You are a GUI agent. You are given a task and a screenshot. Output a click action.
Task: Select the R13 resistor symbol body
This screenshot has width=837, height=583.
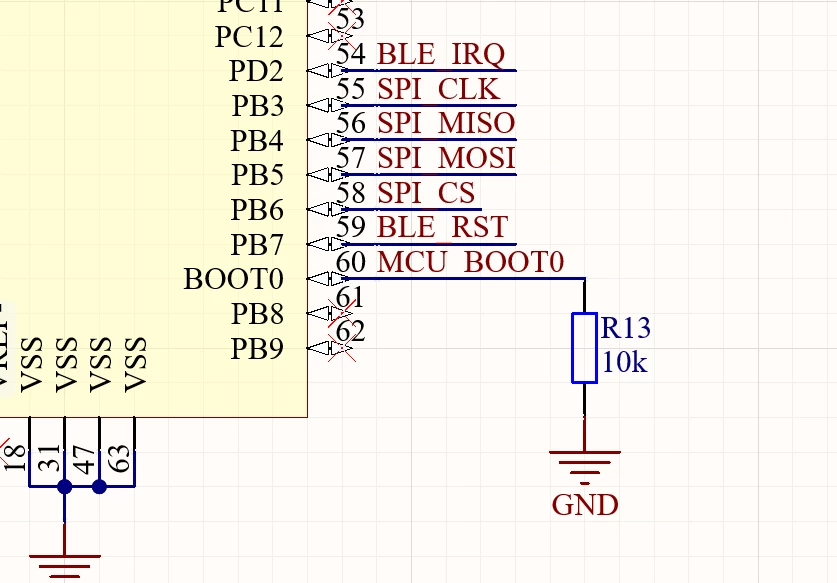tap(585, 348)
